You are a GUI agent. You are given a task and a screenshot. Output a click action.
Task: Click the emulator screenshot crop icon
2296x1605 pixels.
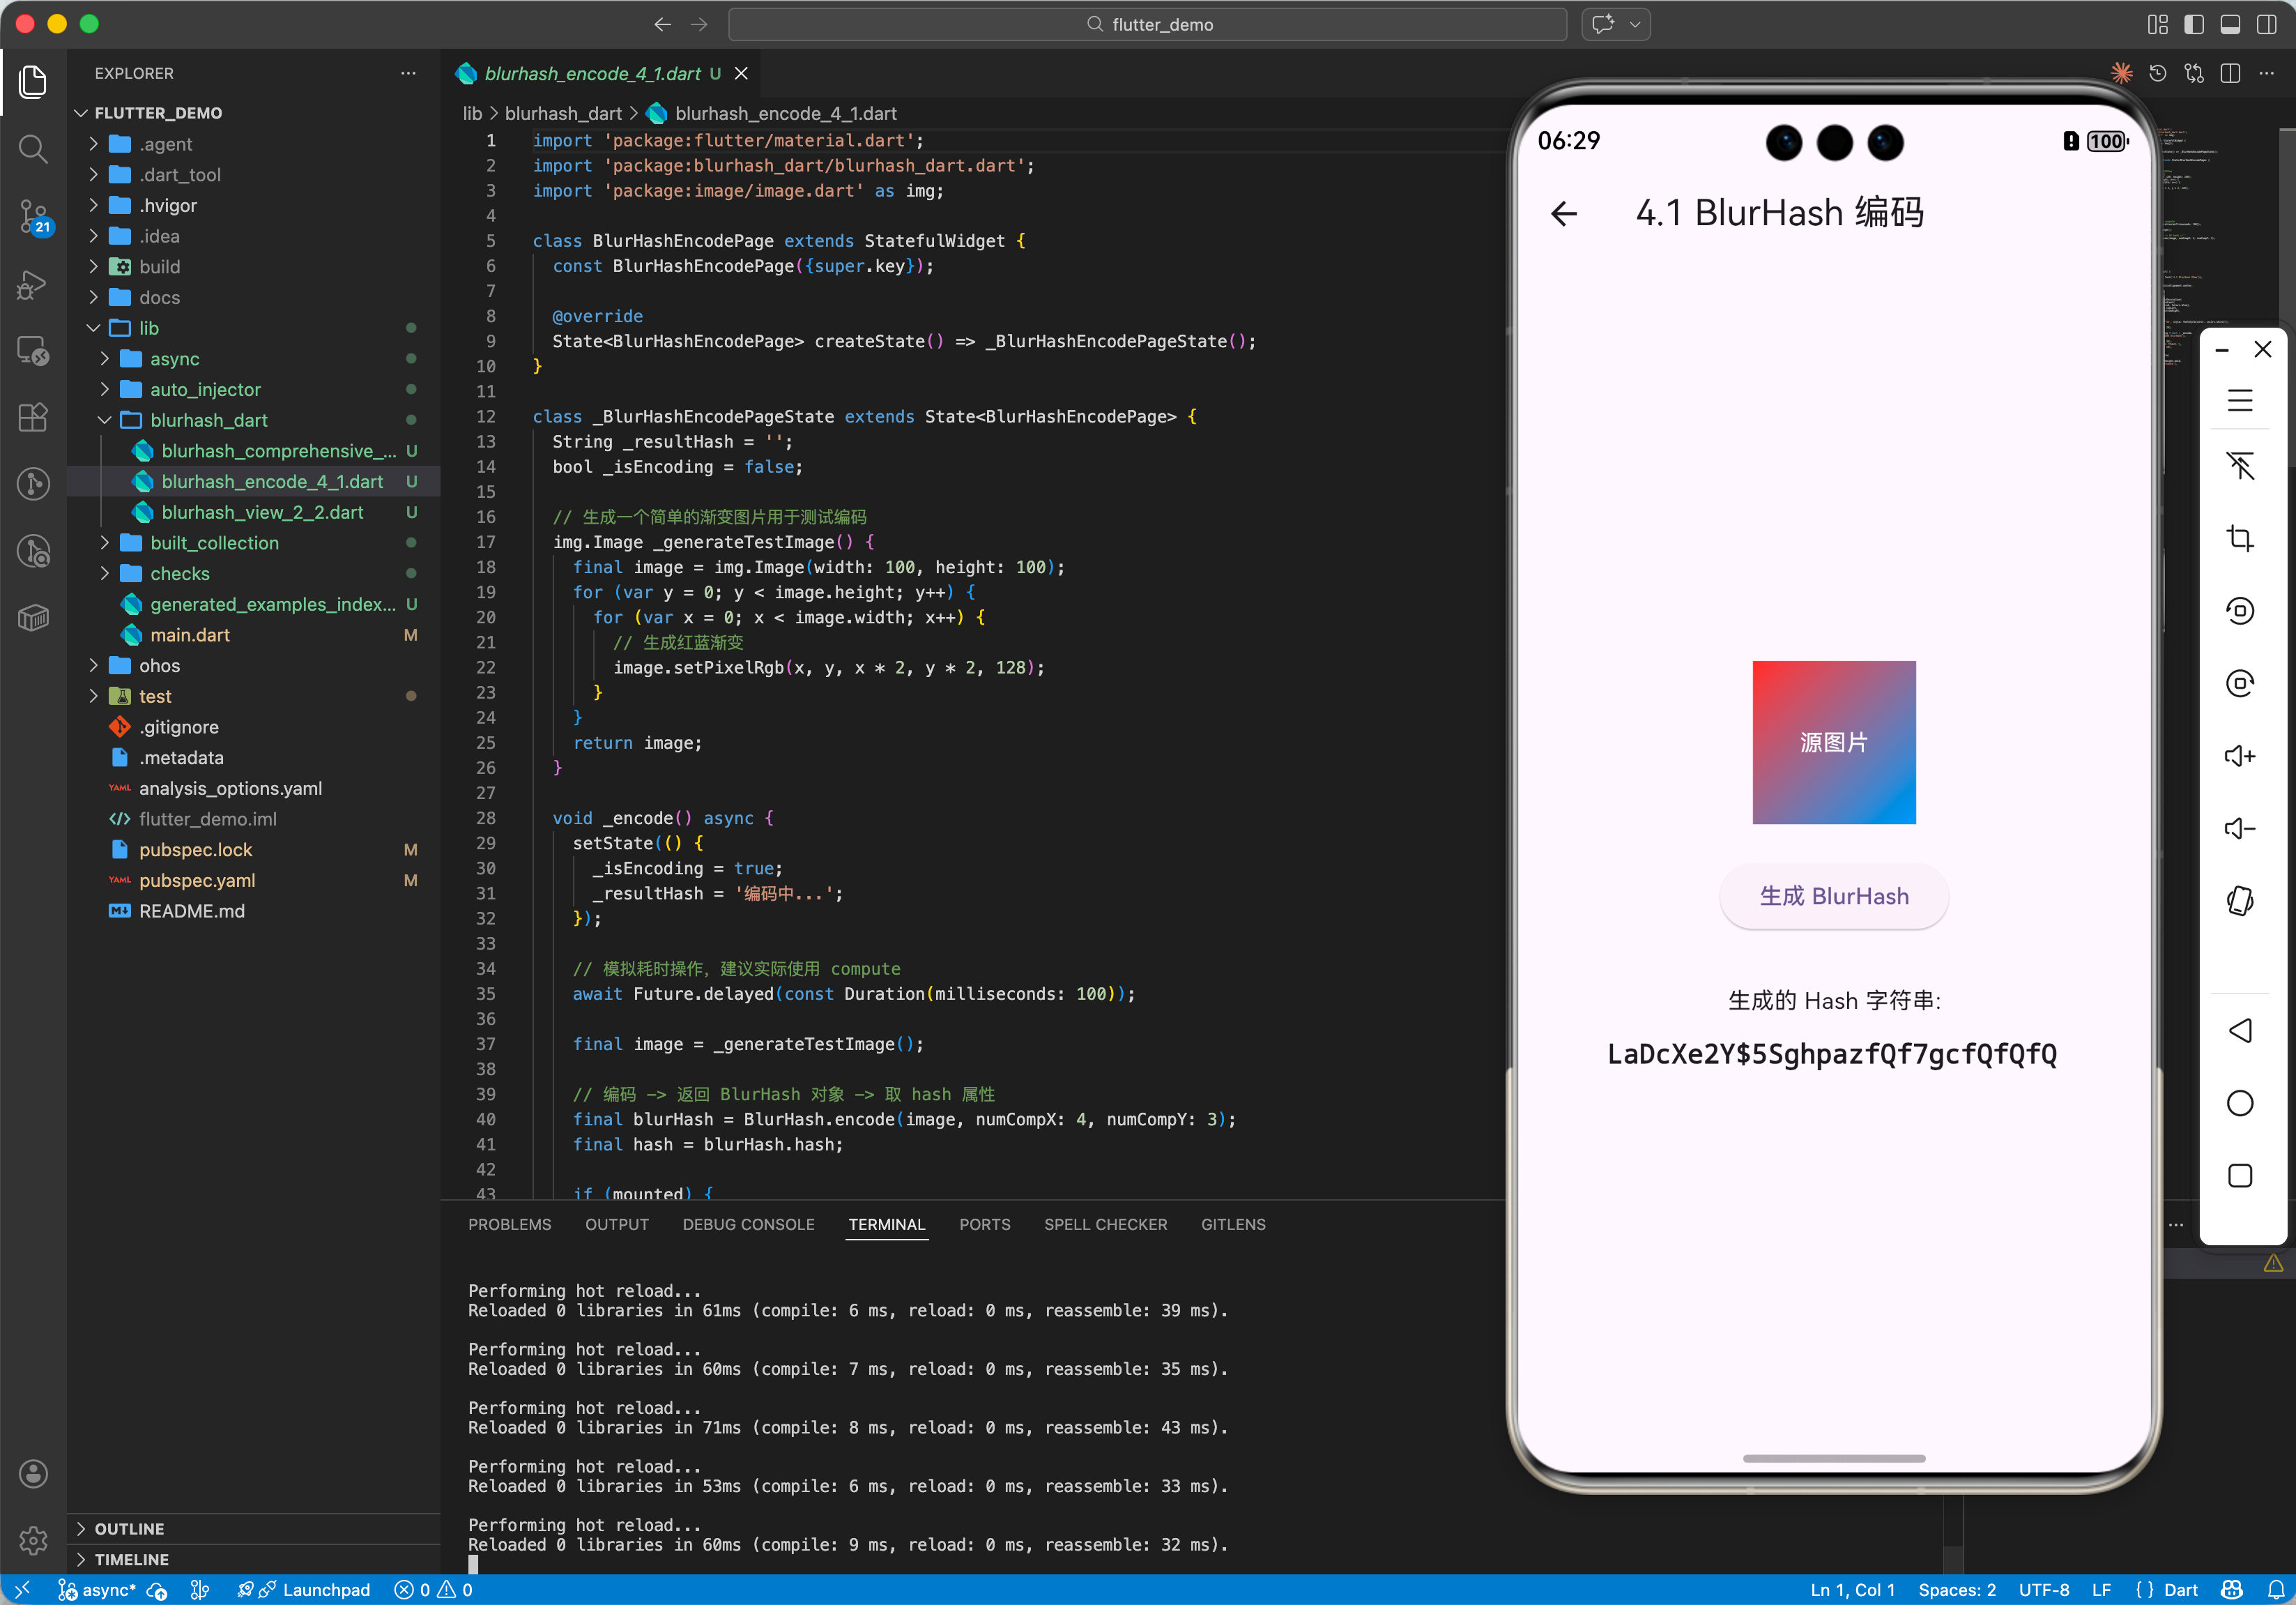2240,538
